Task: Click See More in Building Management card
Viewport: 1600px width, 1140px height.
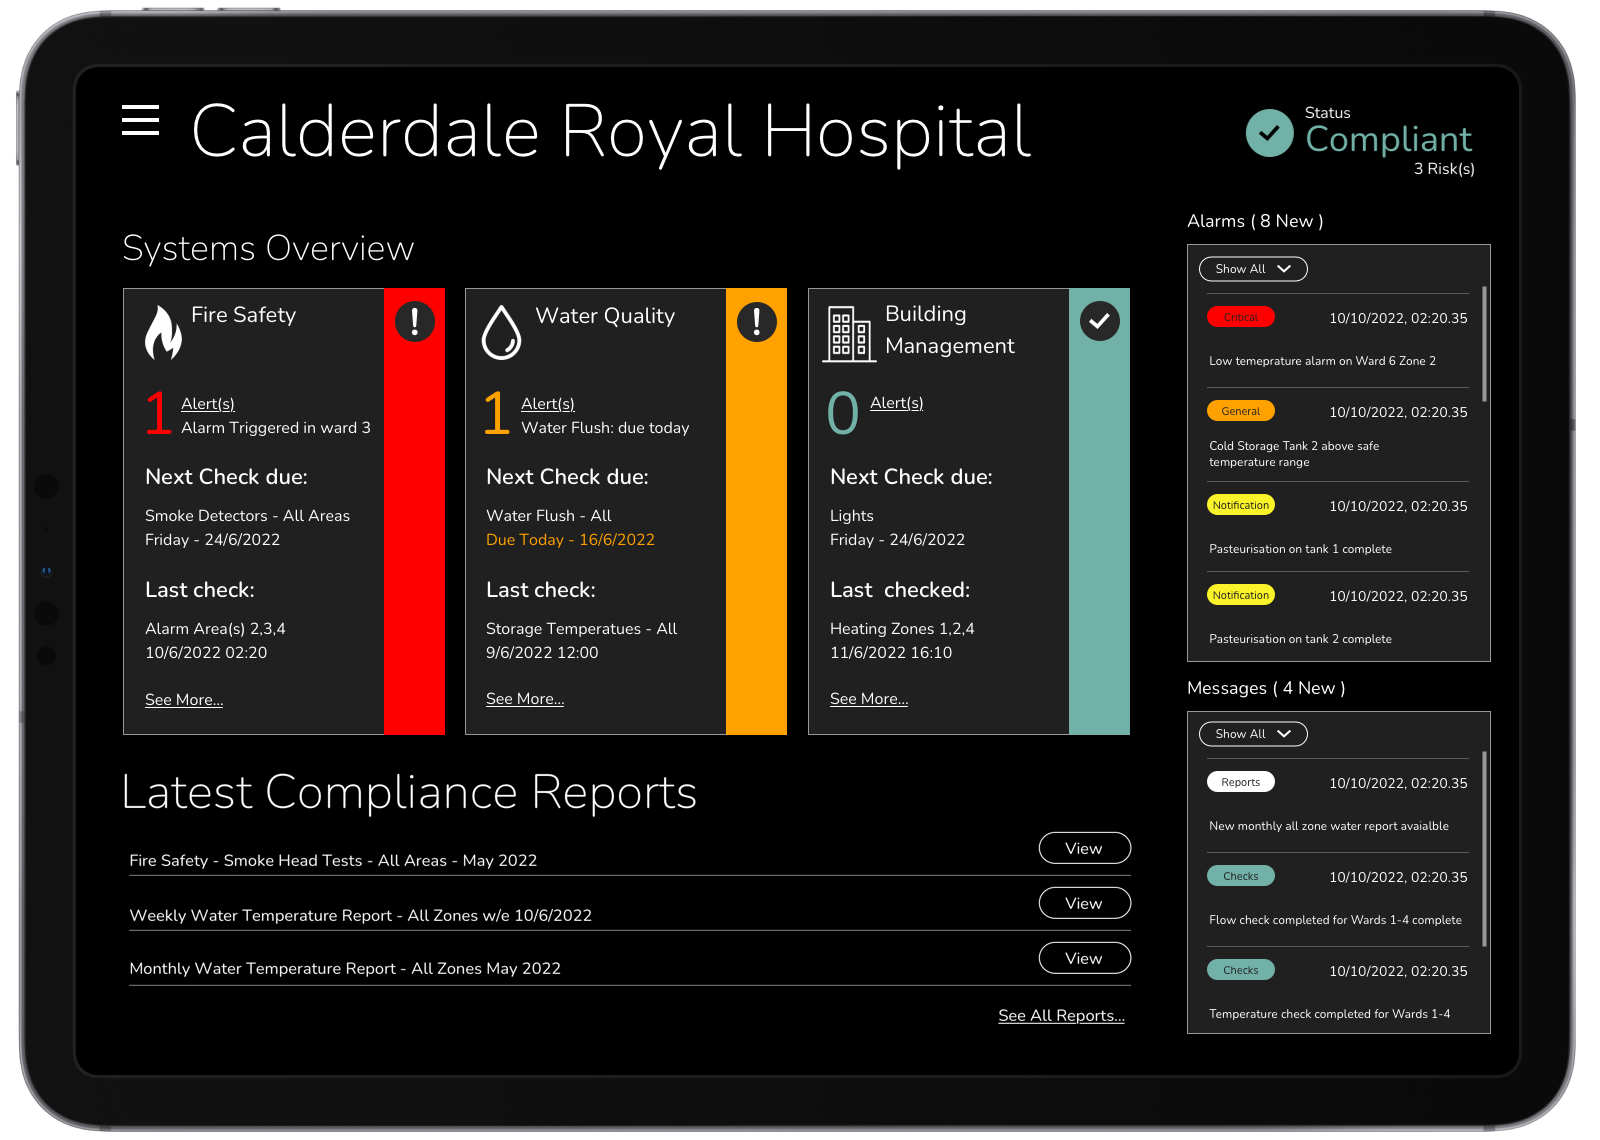Action: click(x=869, y=699)
